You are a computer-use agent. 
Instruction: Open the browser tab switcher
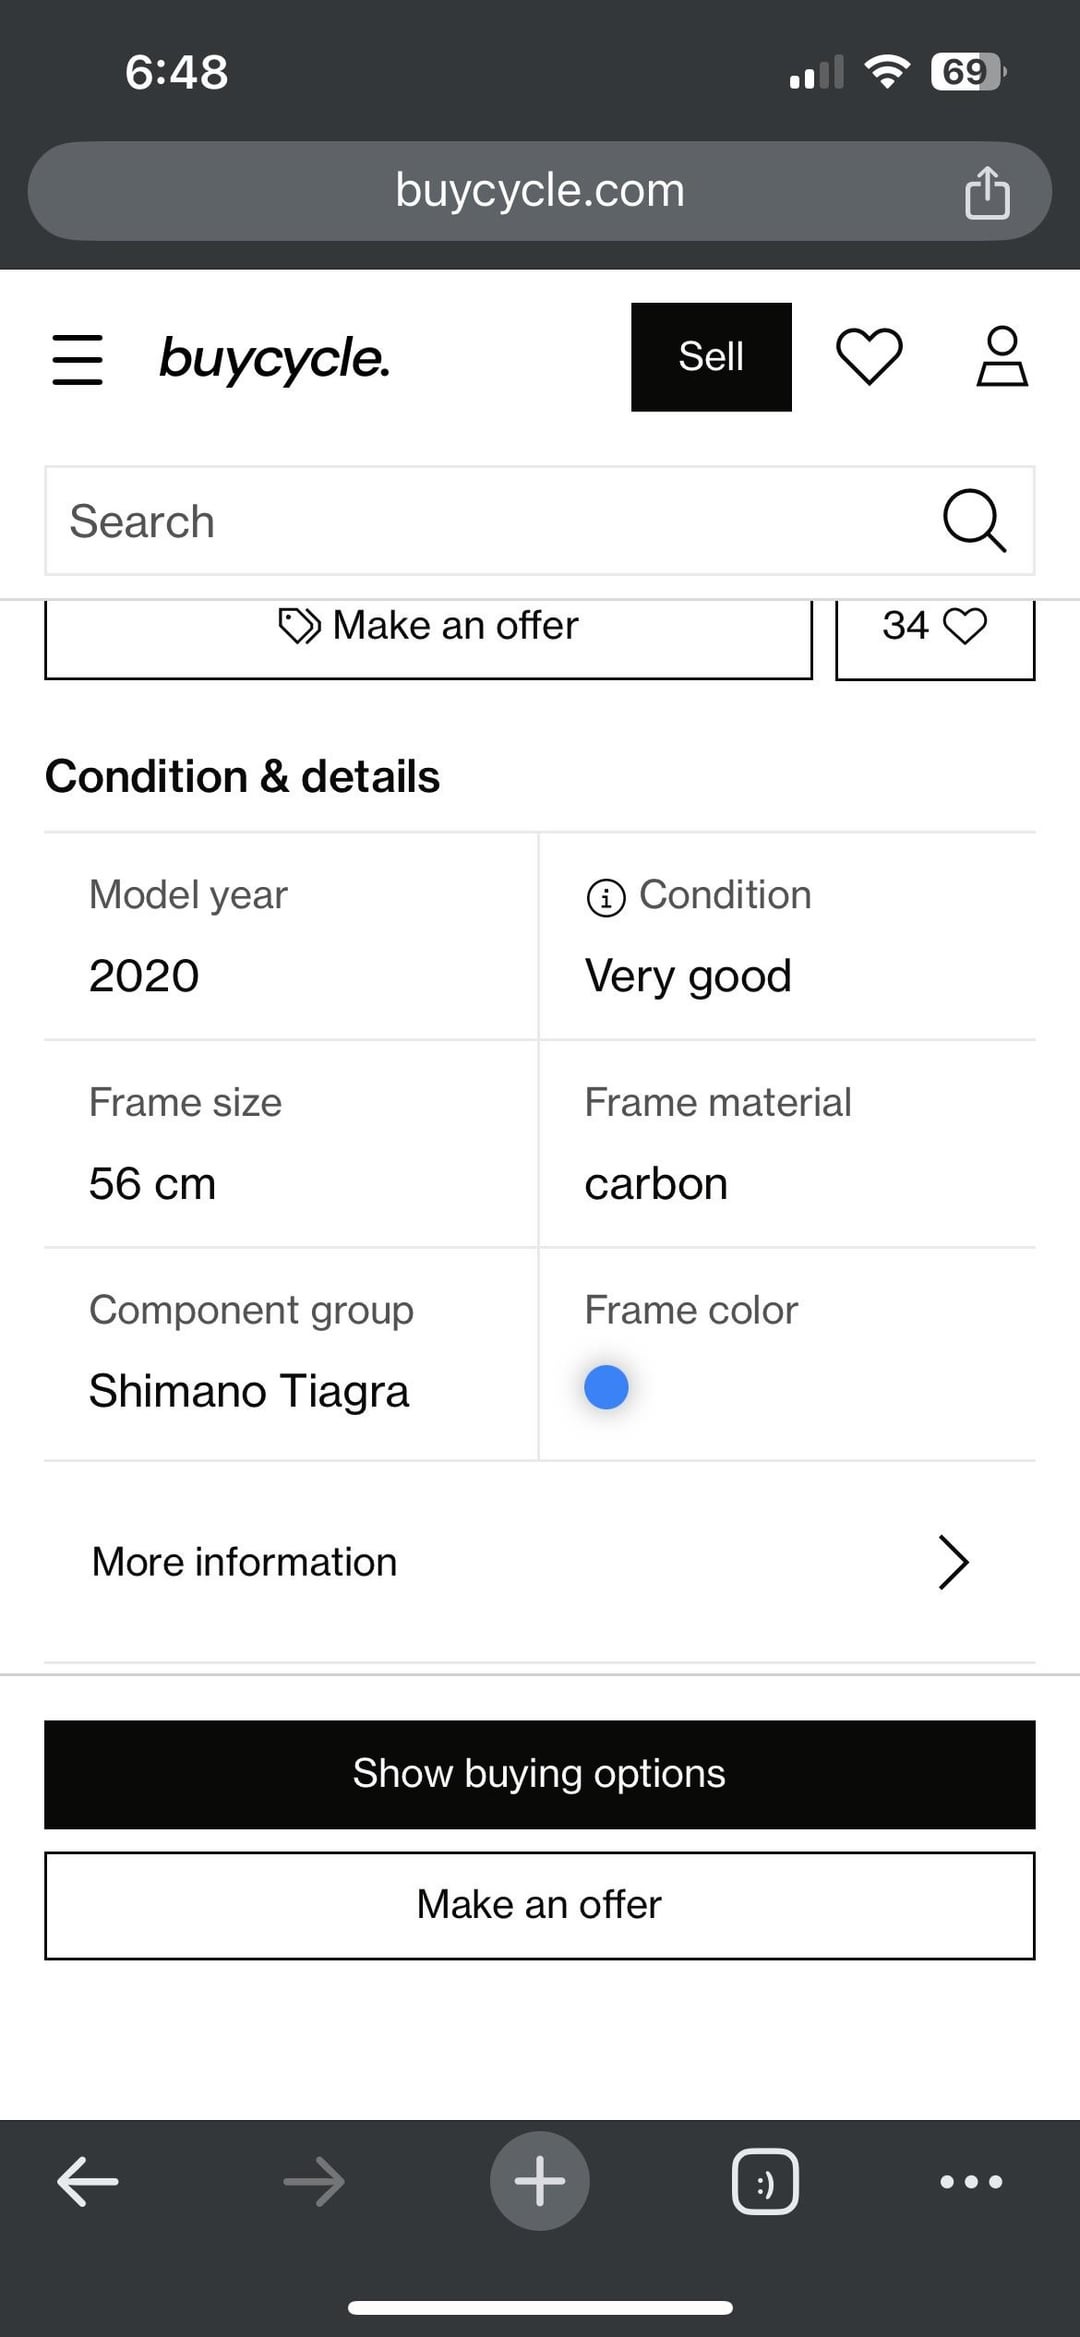pyautogui.click(x=765, y=2181)
